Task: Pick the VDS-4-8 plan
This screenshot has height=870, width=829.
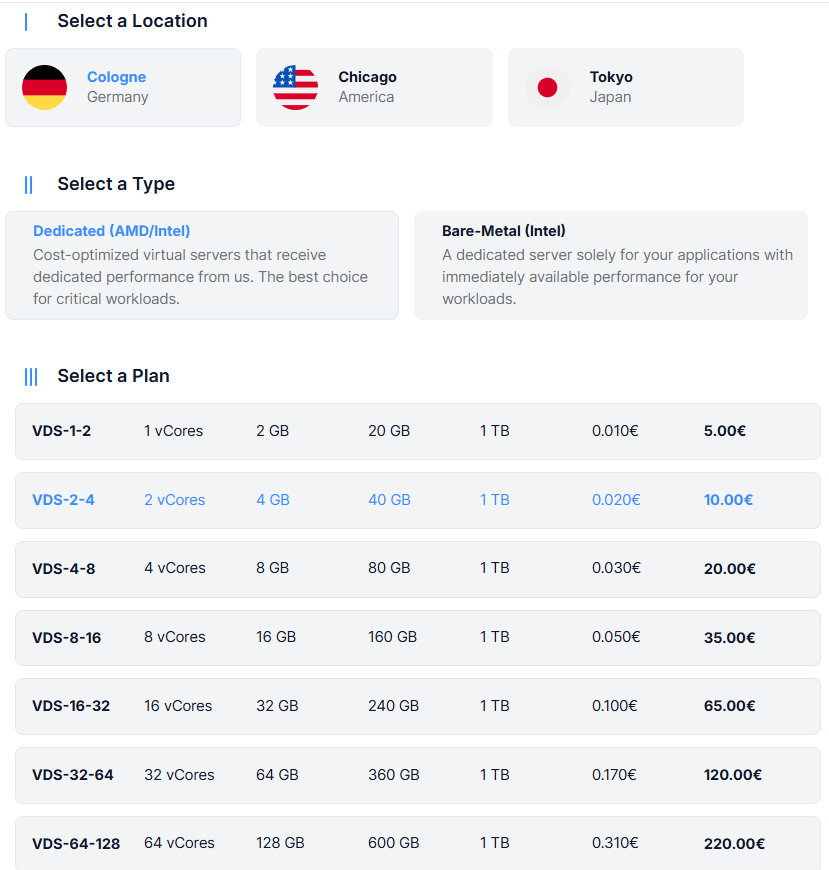Action: 417,568
